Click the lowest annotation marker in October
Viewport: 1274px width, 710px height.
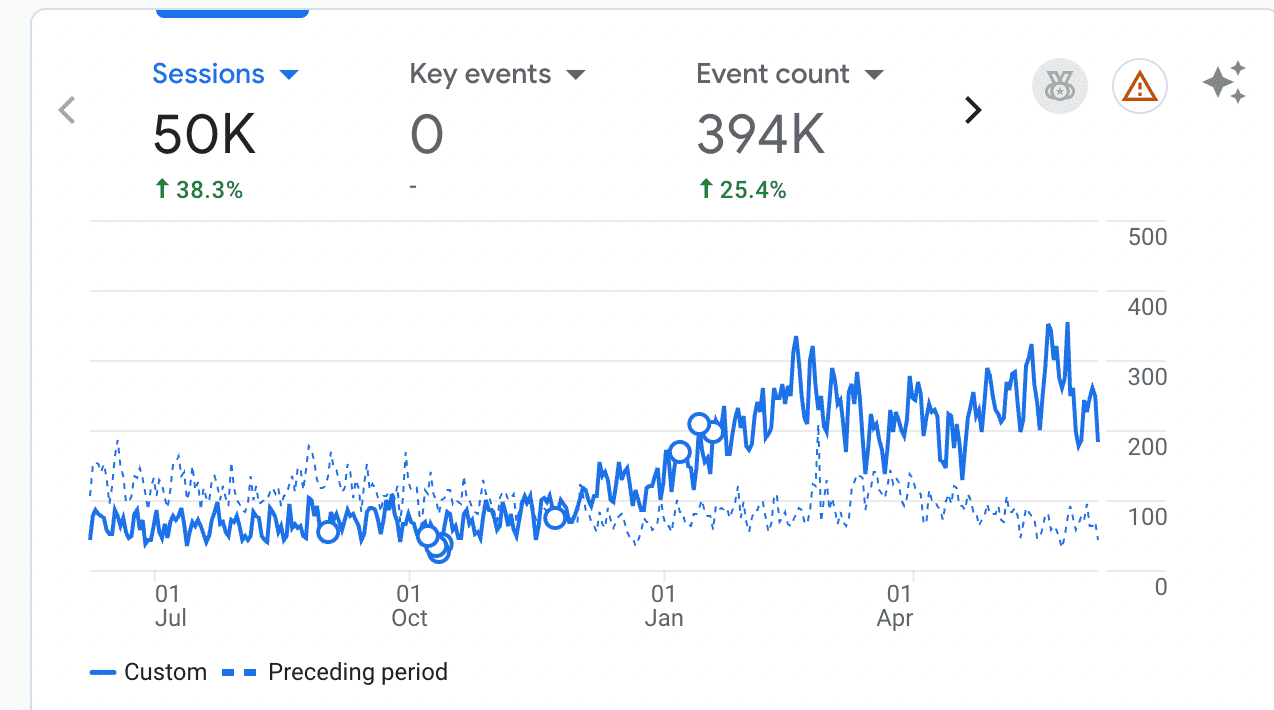438,551
